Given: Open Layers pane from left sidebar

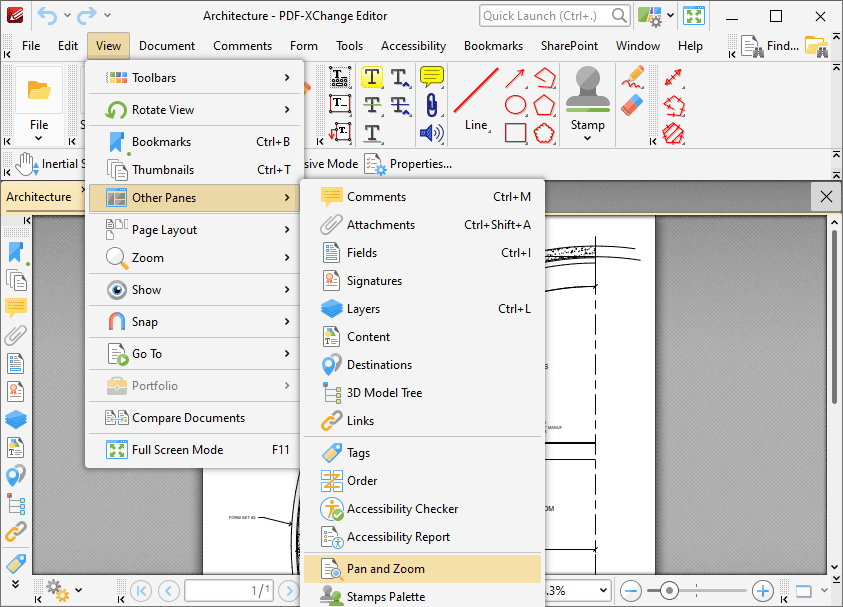Looking at the screenshot, I should (x=16, y=419).
